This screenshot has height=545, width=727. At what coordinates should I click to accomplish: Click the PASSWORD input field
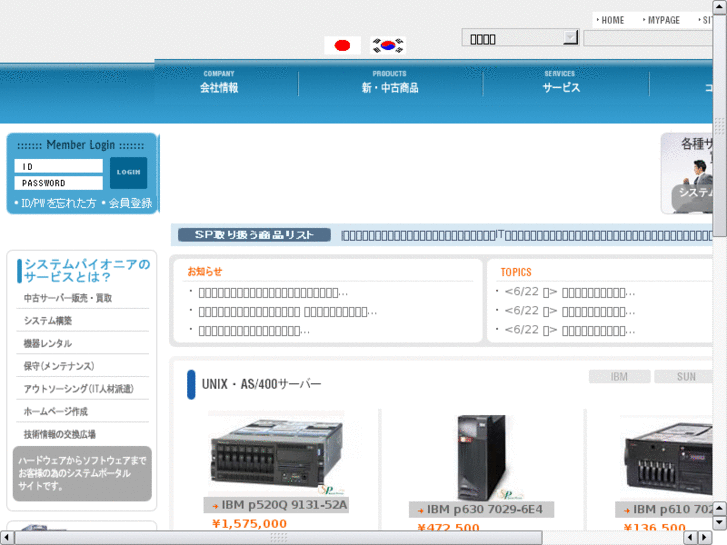tap(58, 183)
